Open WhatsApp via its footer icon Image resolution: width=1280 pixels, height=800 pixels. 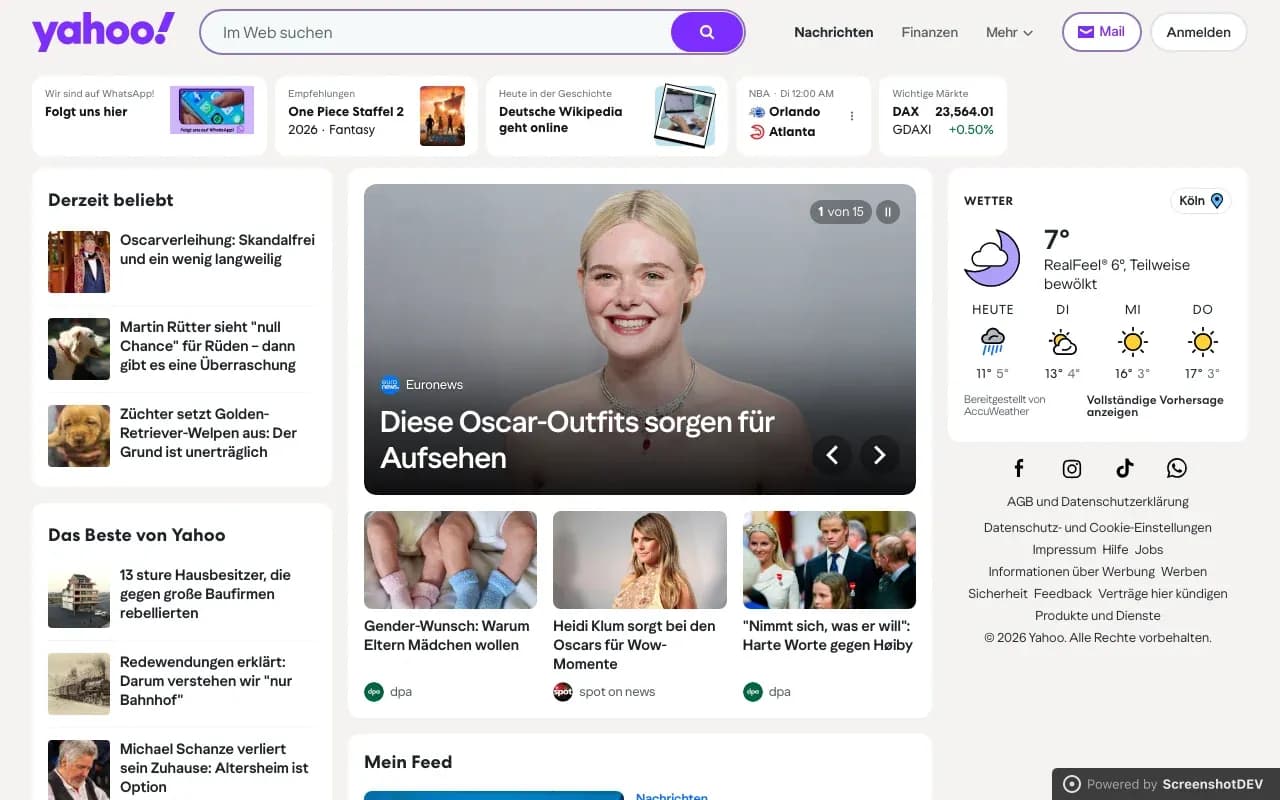coord(1177,468)
